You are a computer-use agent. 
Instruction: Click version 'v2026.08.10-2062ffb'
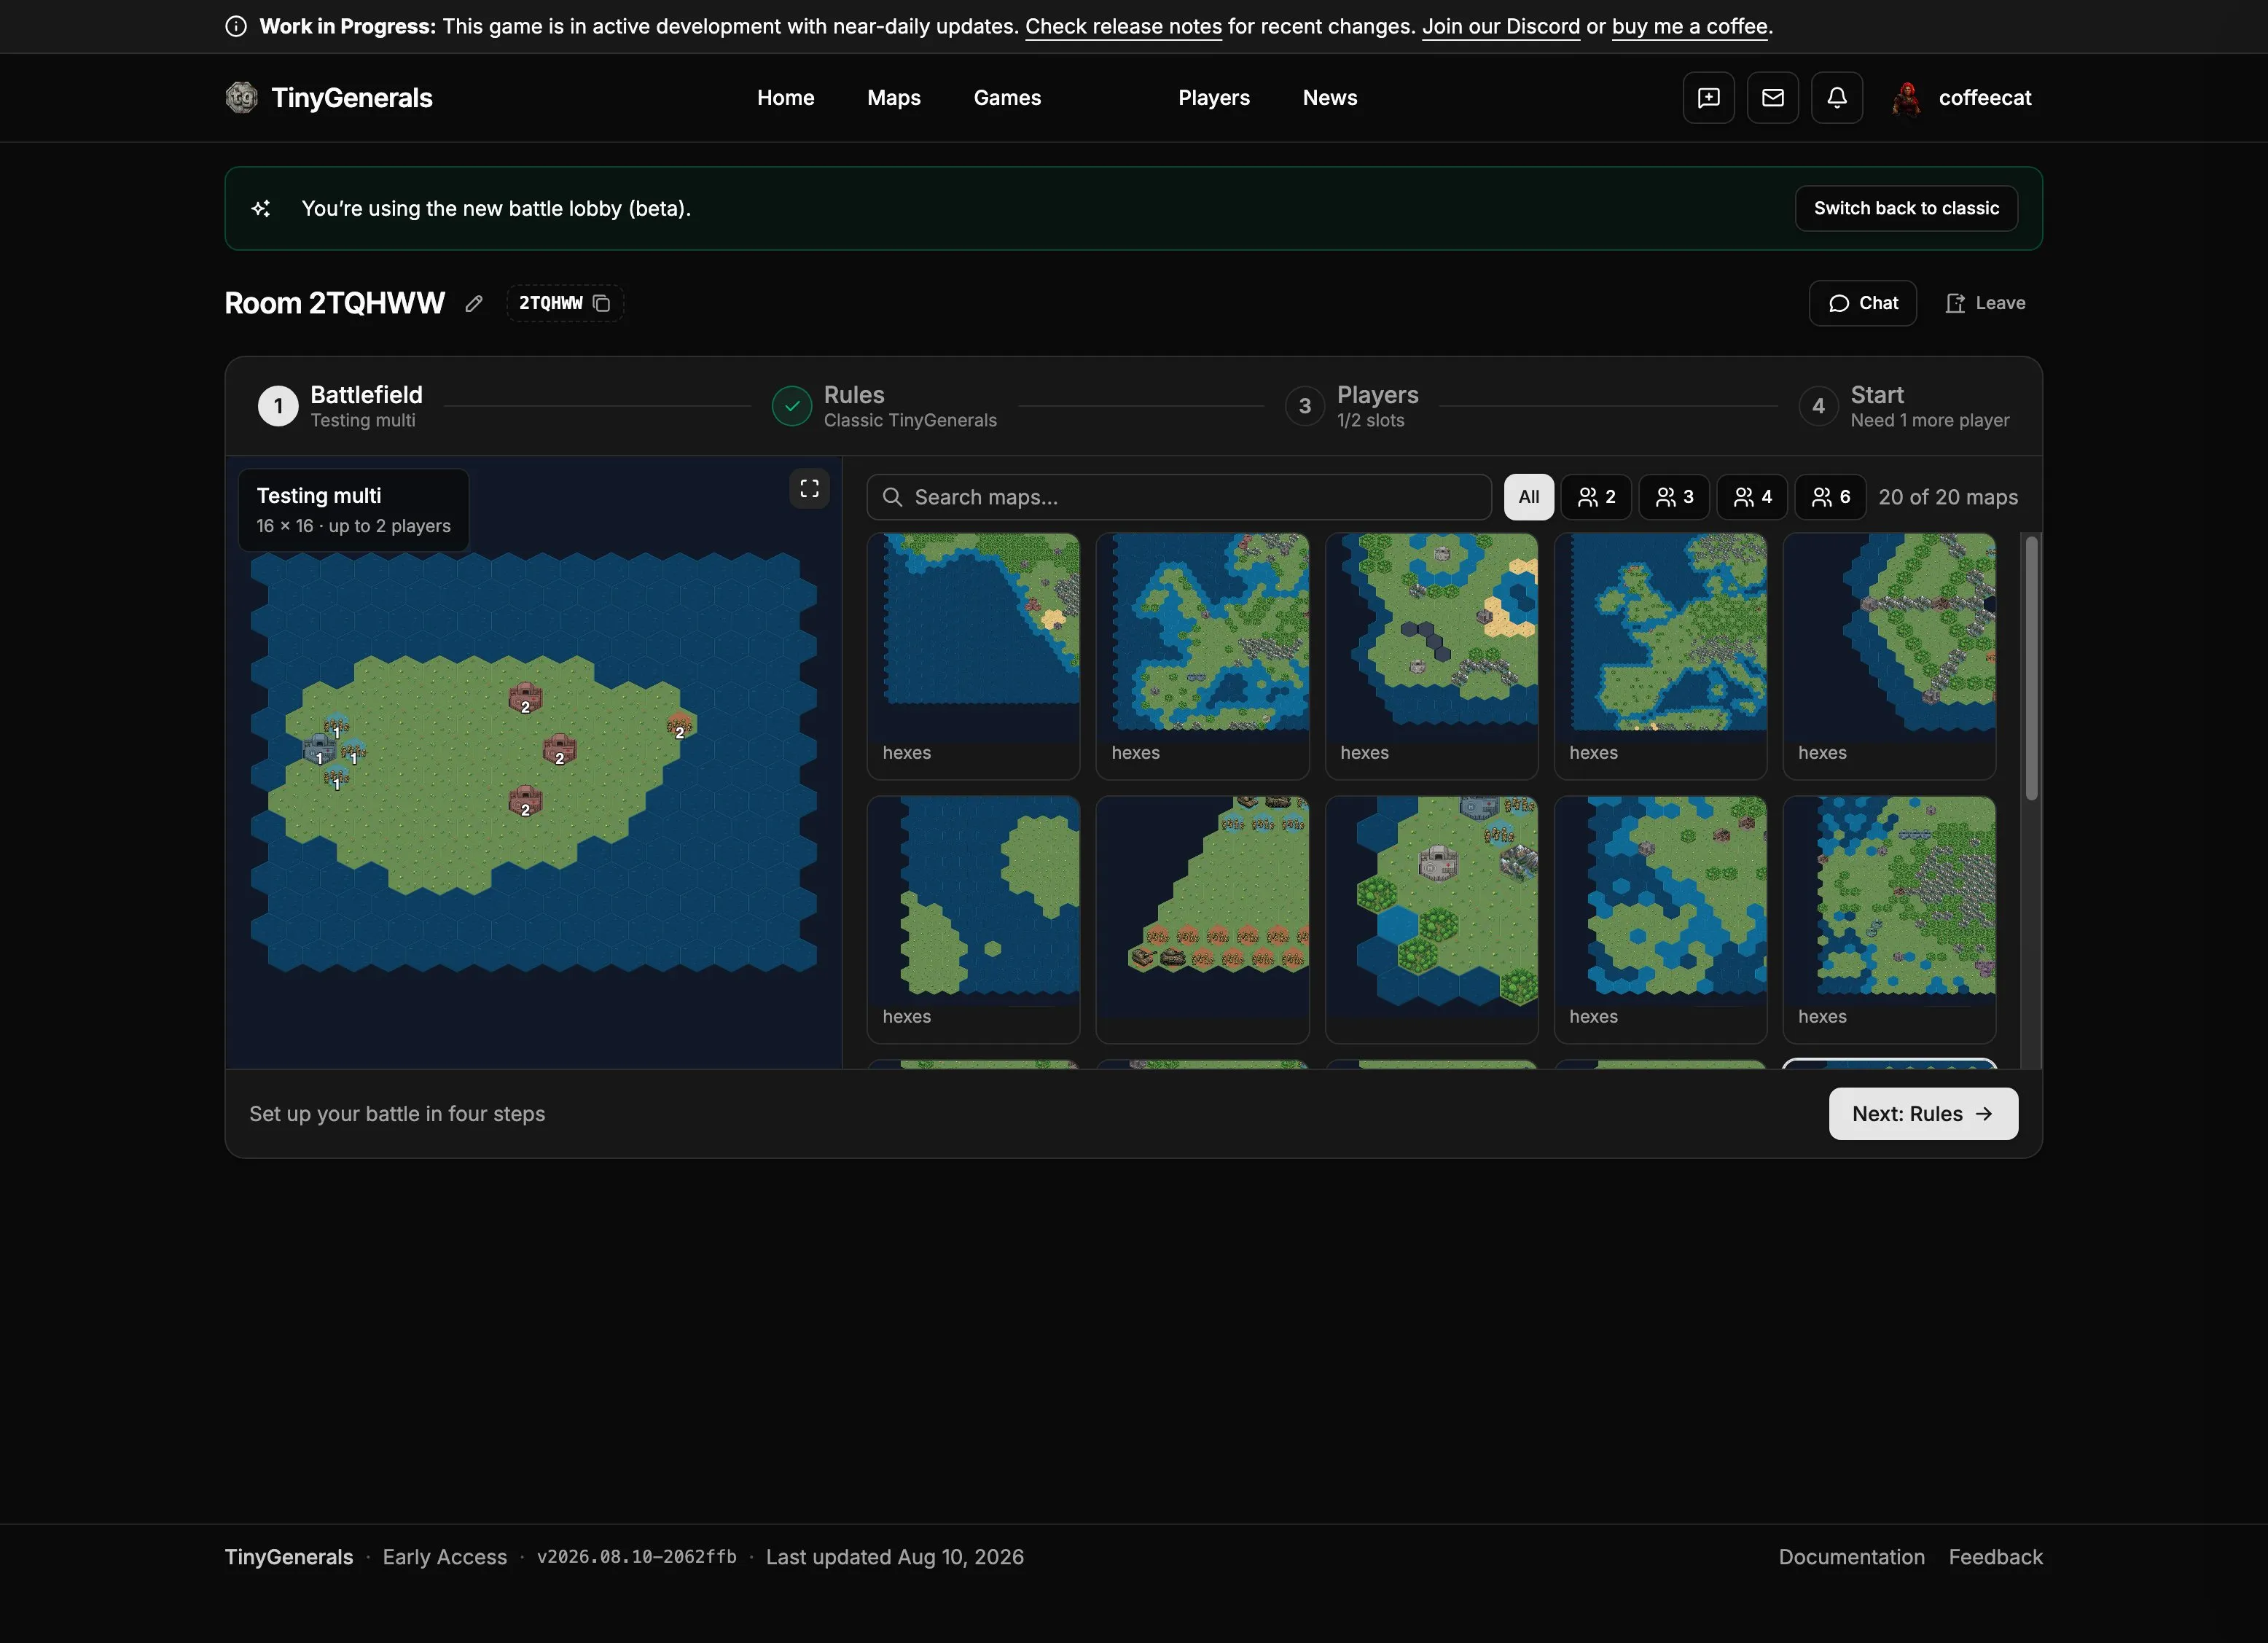pos(636,1557)
